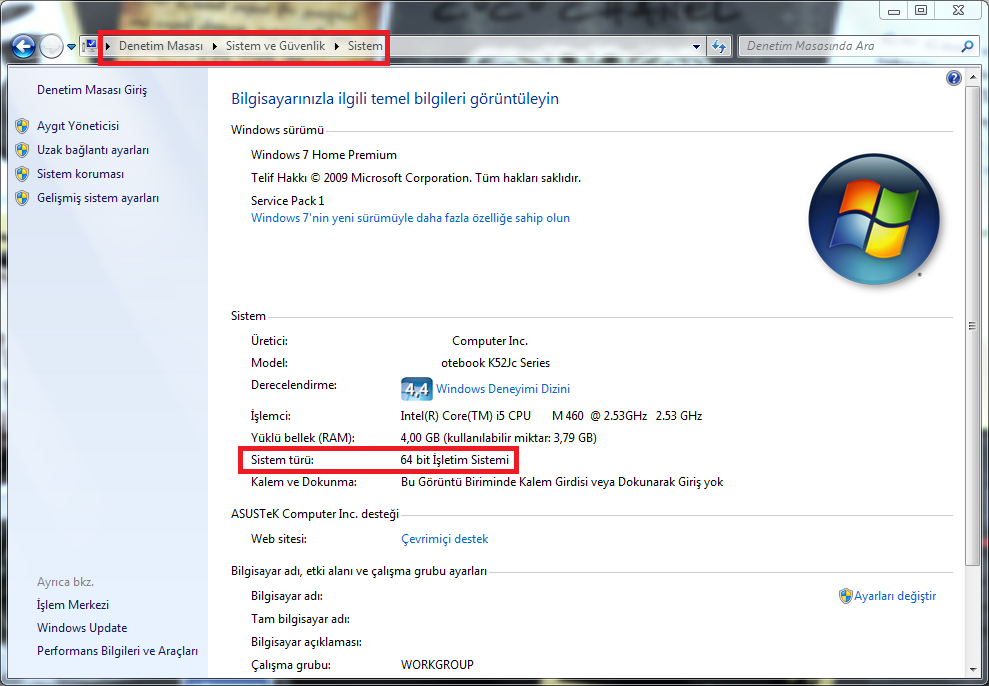Click the otebook K52Jc Series model text
Viewport: 989px width, 686px height.
pyautogui.click(x=496, y=363)
